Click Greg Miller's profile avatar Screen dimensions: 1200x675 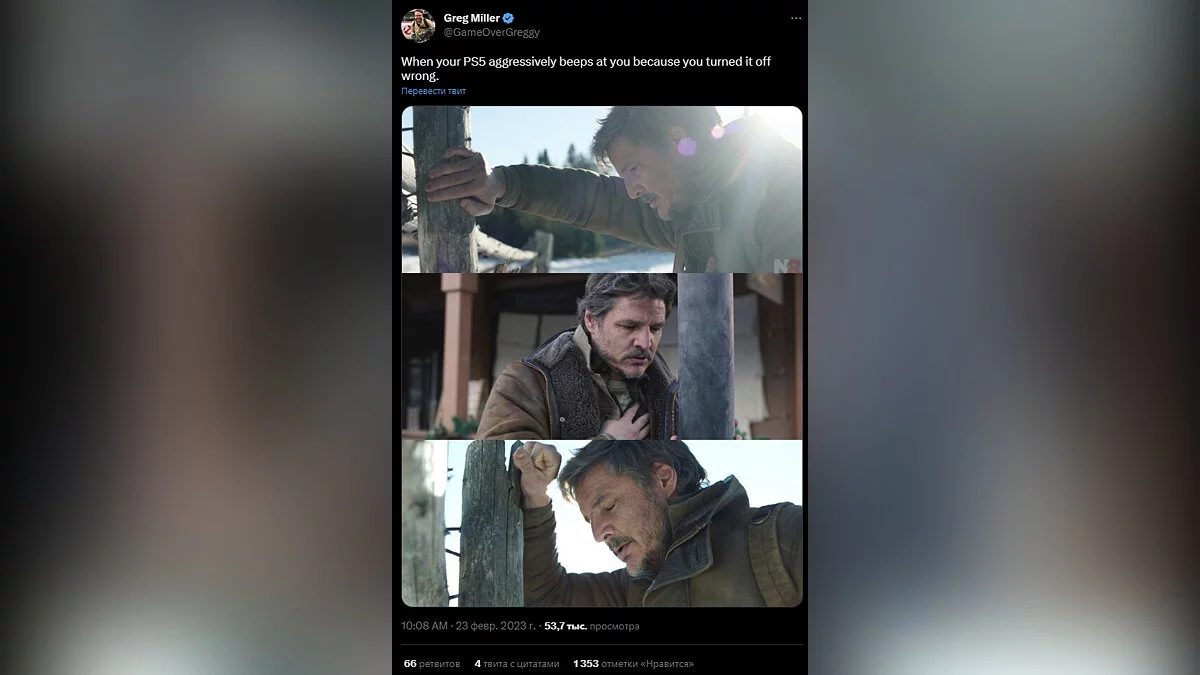[418, 25]
